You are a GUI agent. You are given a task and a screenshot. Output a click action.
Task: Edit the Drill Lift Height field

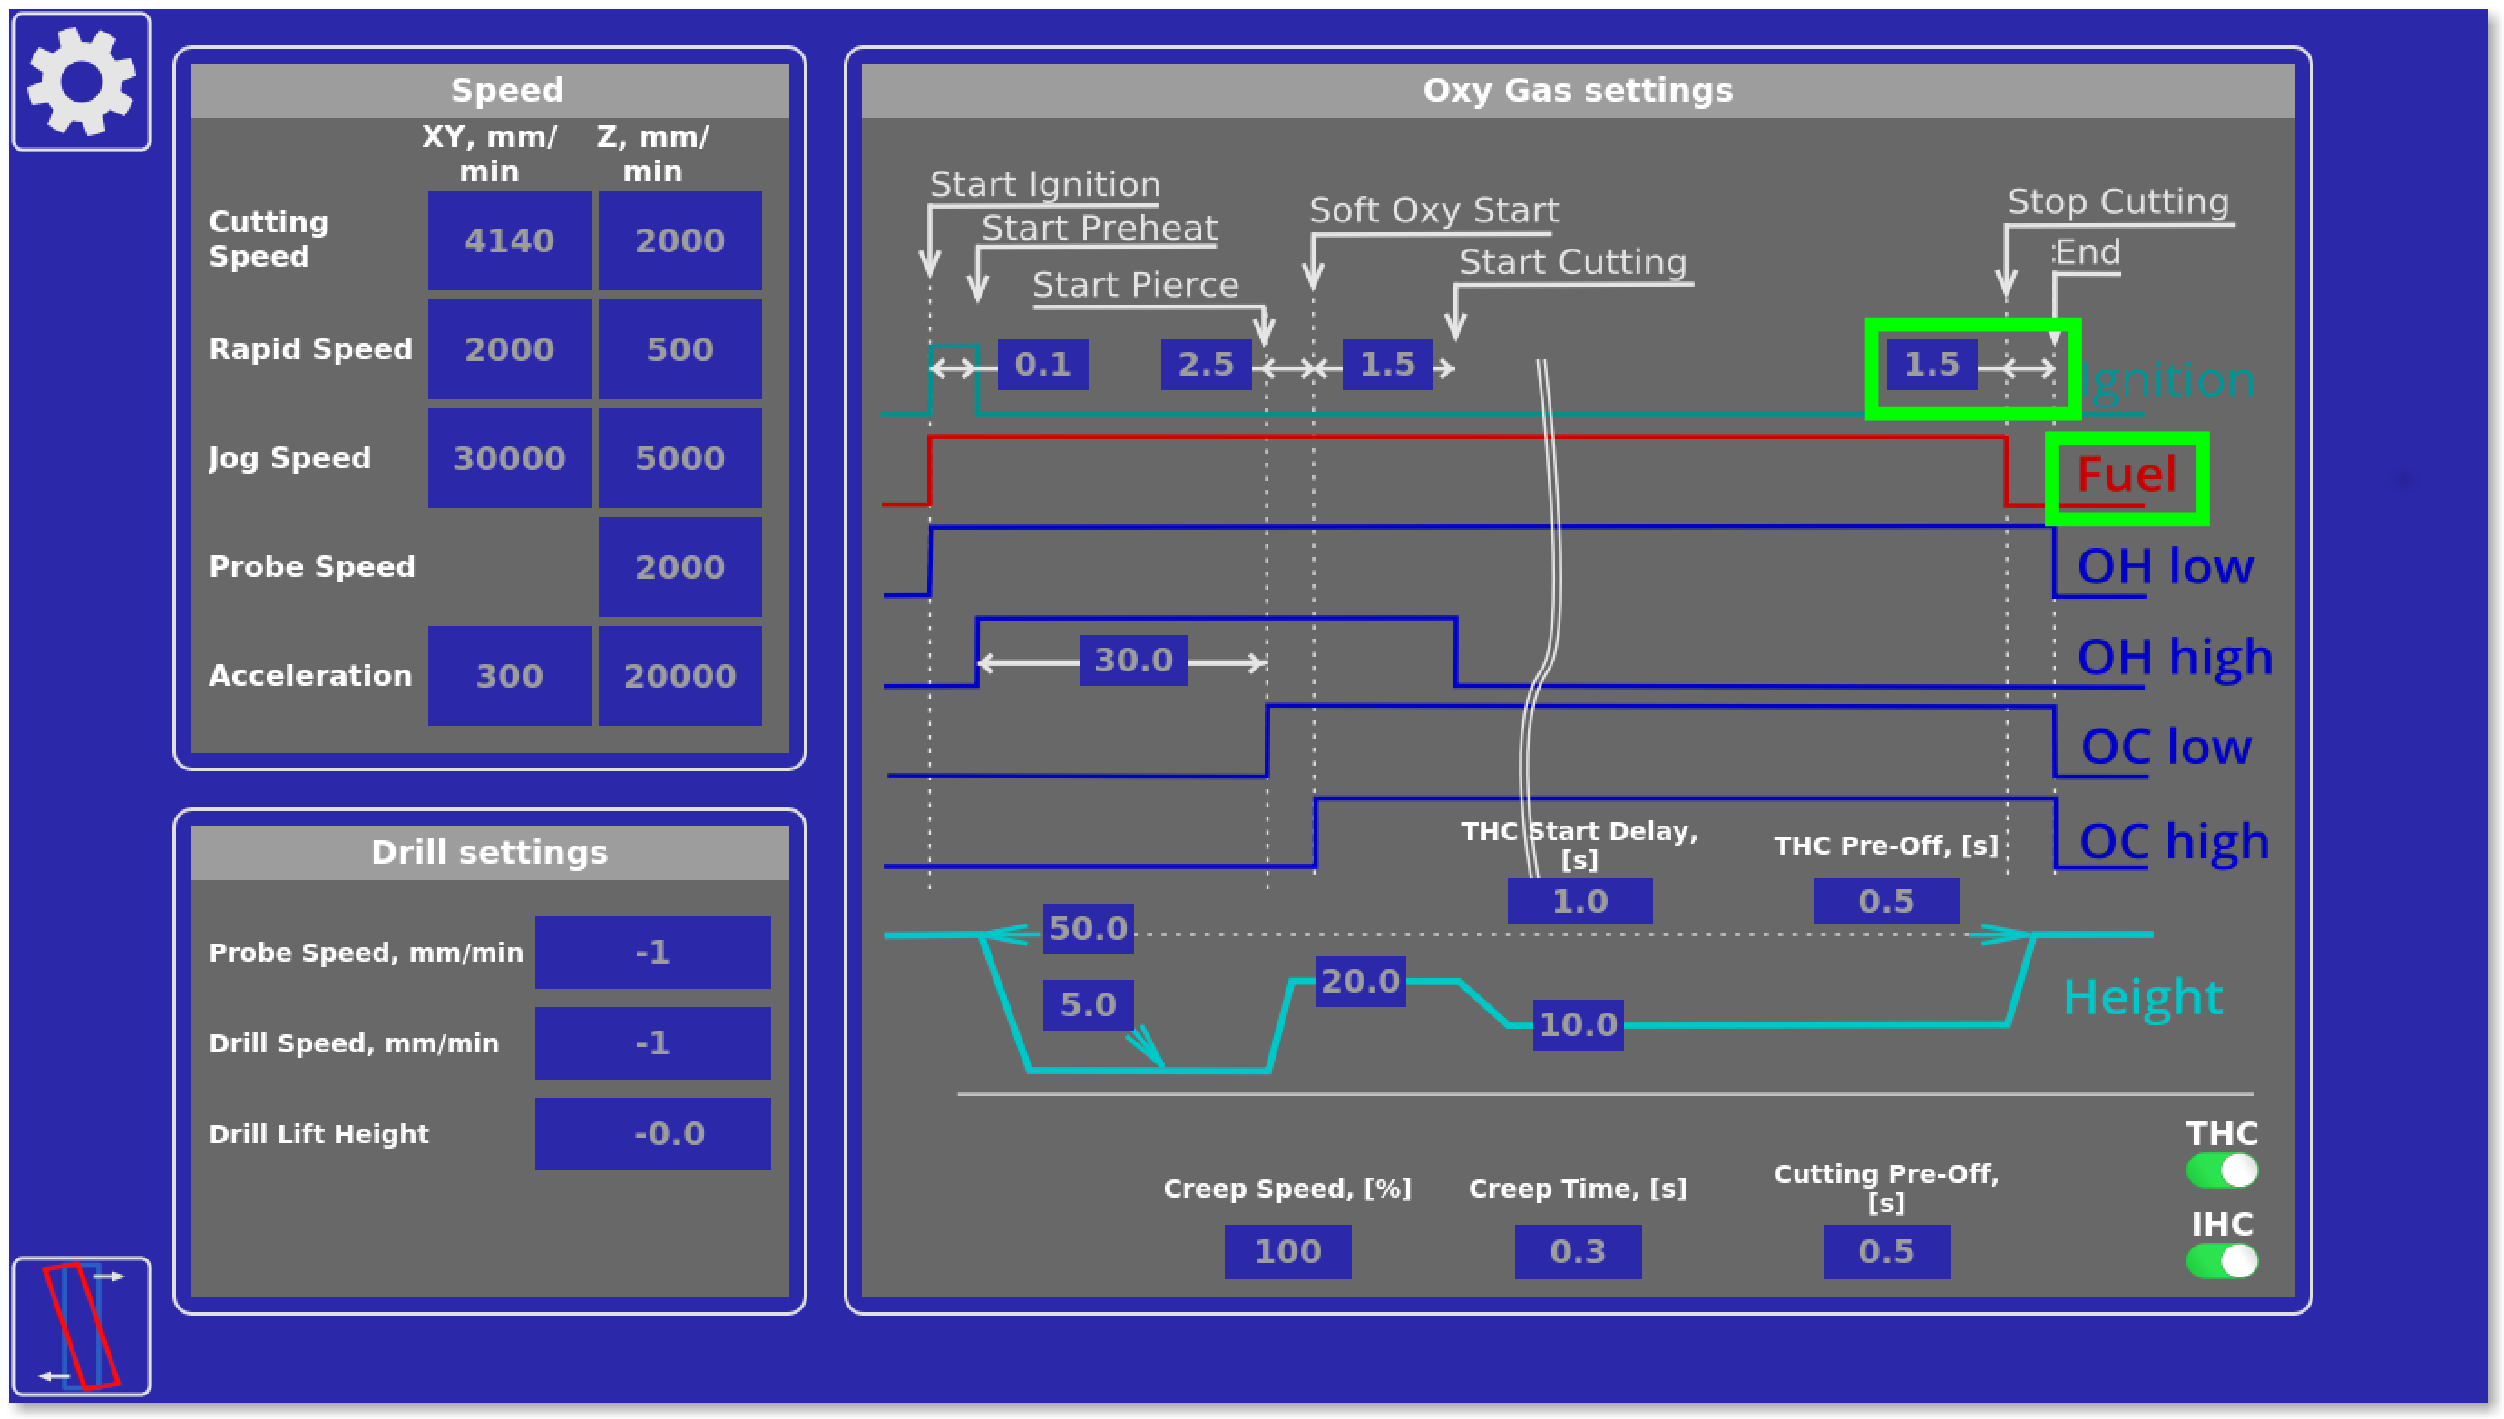tap(652, 1133)
